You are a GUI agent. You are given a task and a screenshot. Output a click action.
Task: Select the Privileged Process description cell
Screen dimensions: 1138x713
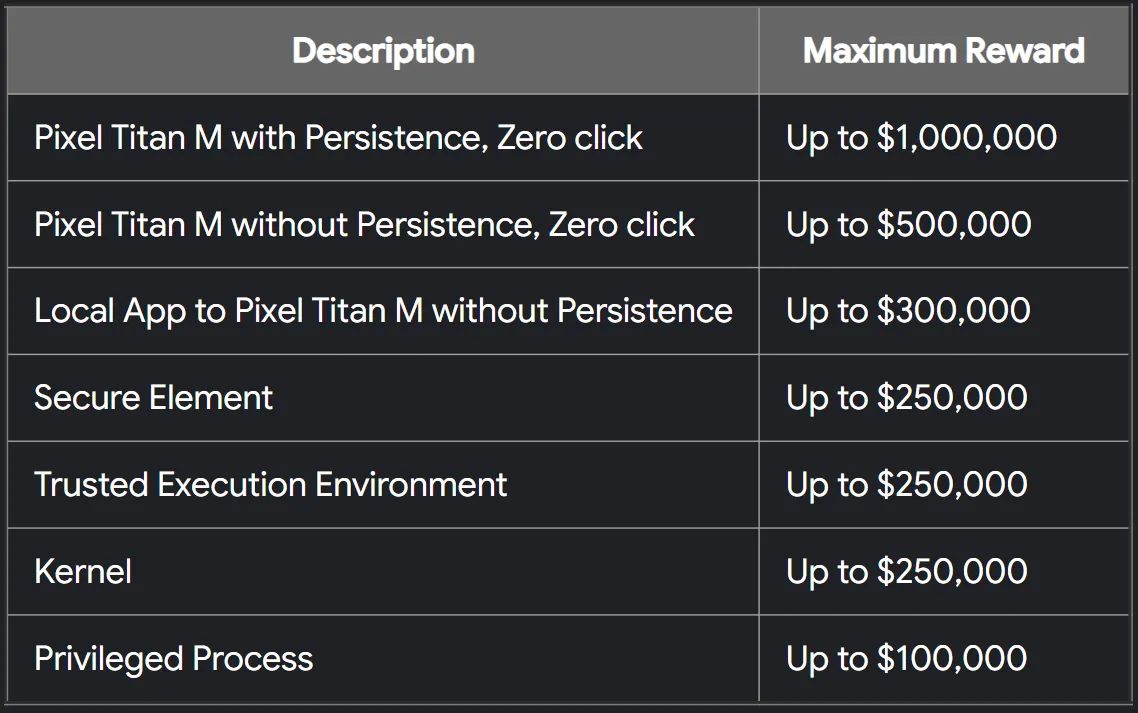pos(173,659)
